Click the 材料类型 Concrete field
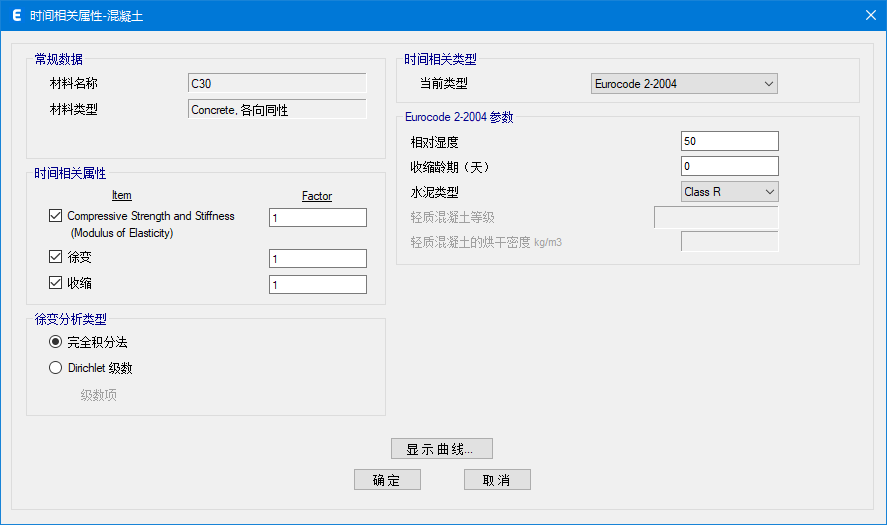Image resolution: width=887 pixels, height=525 pixels. (x=277, y=109)
